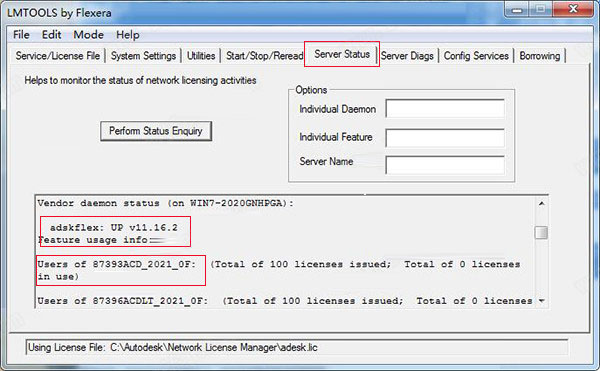Image resolution: width=600 pixels, height=371 pixels.
Task: Switch to Config Services tab
Action: coord(476,56)
